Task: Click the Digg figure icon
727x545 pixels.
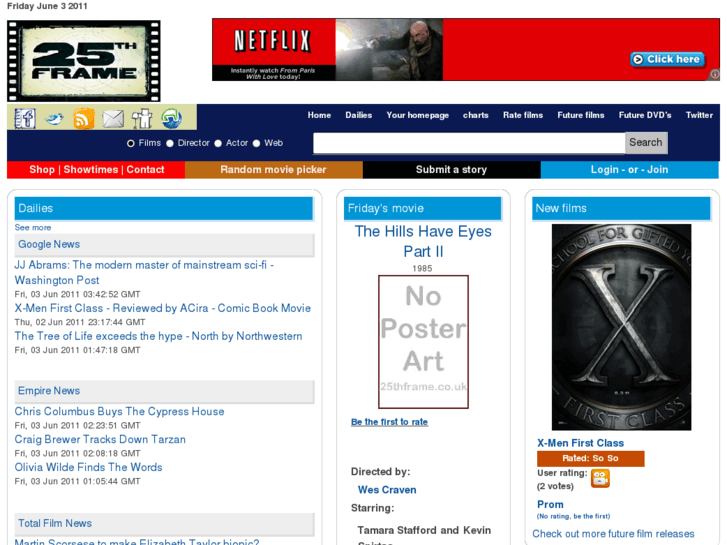Action: click(142, 118)
